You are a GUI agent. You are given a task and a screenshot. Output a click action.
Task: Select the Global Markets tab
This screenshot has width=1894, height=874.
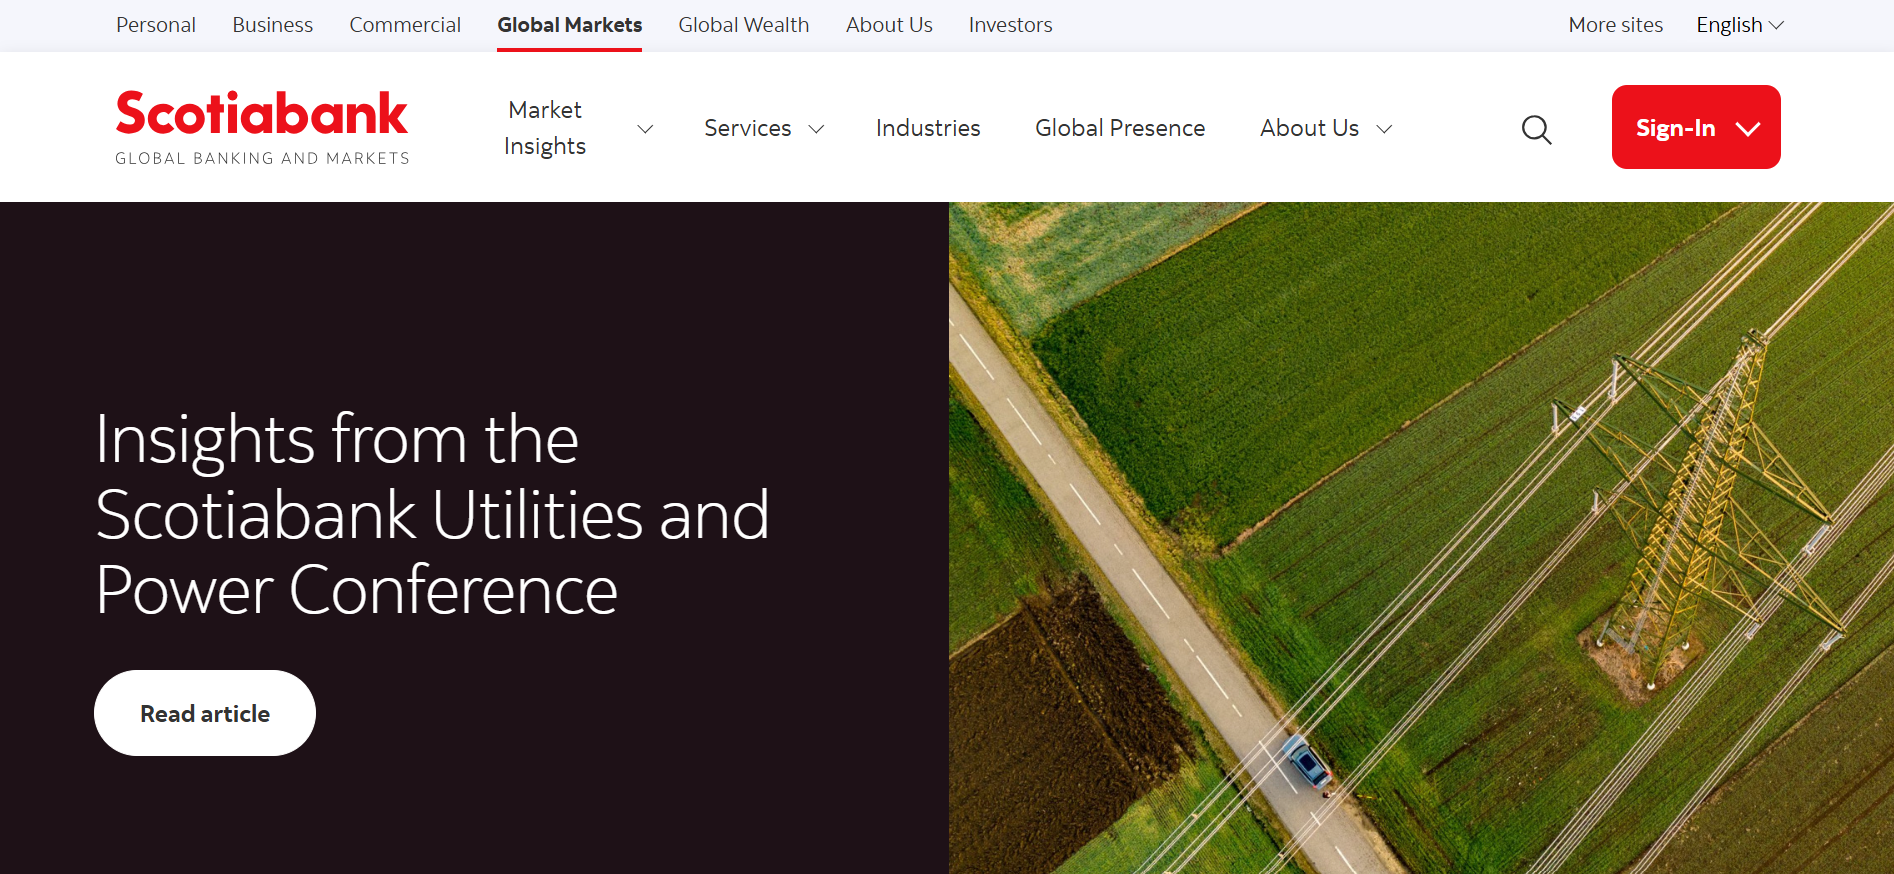click(570, 25)
